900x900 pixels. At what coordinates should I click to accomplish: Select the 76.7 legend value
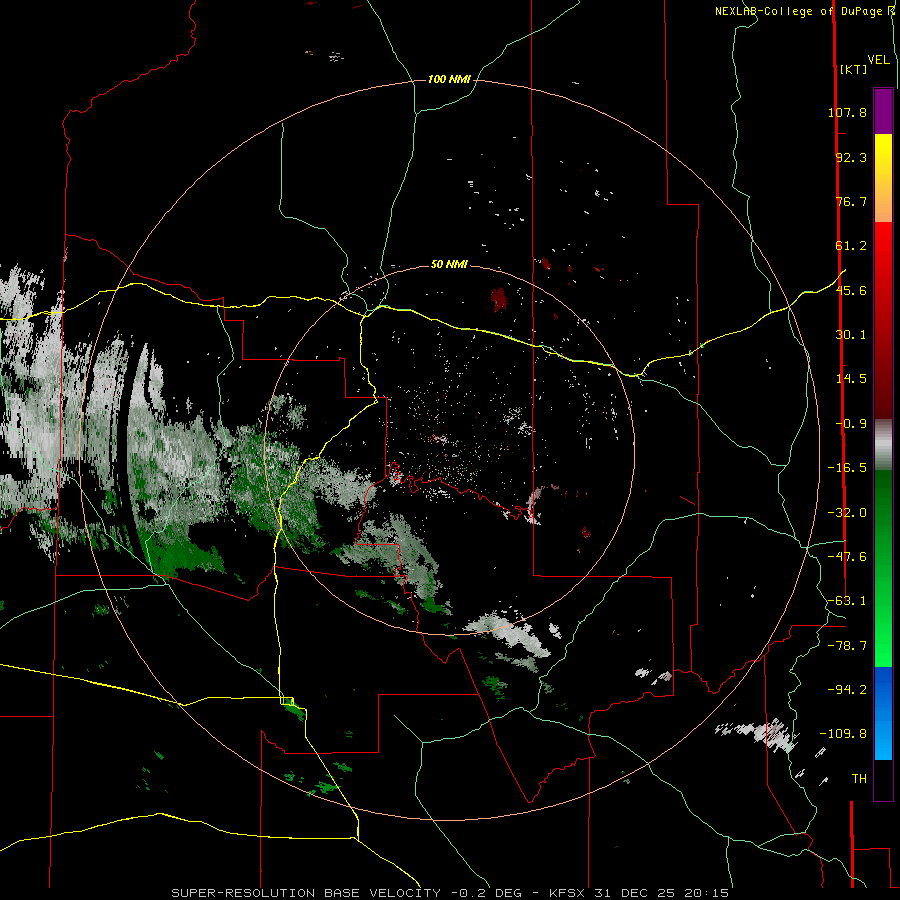pyautogui.click(x=851, y=201)
